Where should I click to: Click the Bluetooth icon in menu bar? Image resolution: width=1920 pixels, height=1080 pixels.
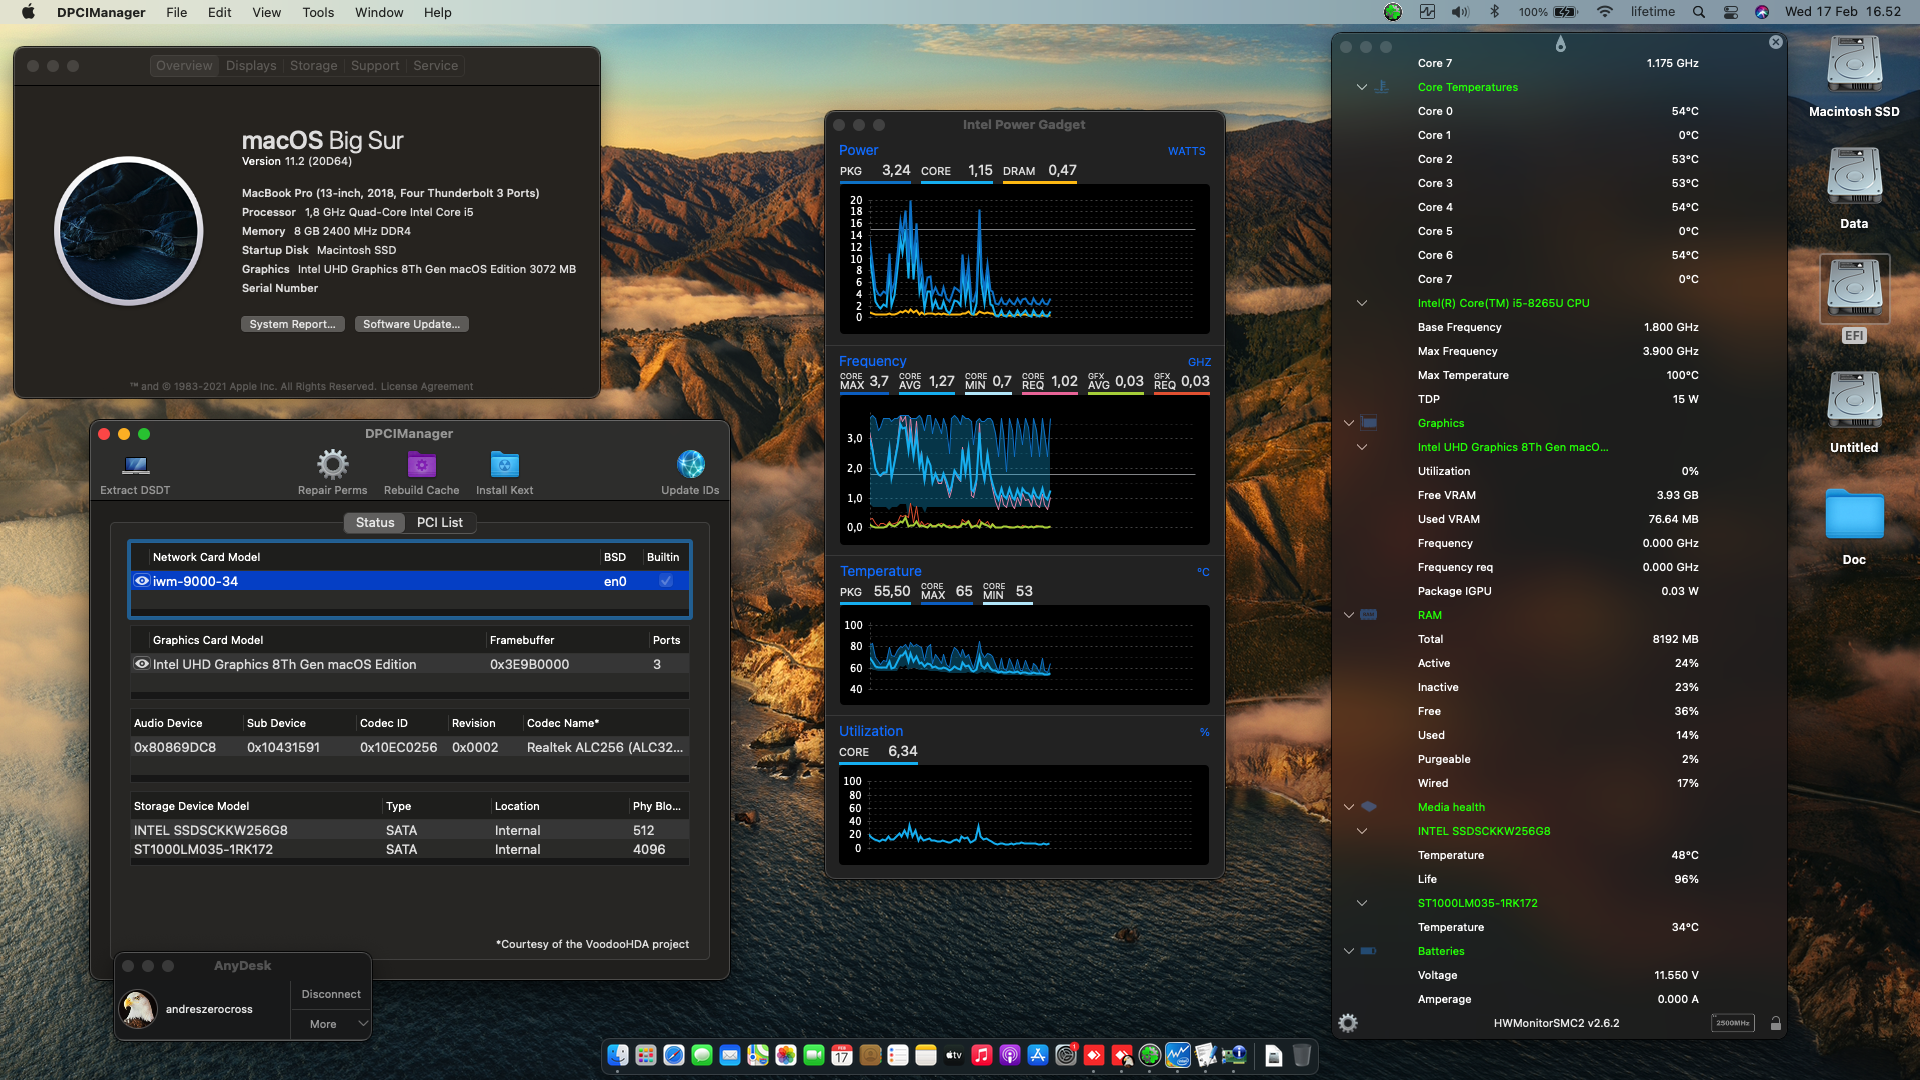coord(1495,12)
